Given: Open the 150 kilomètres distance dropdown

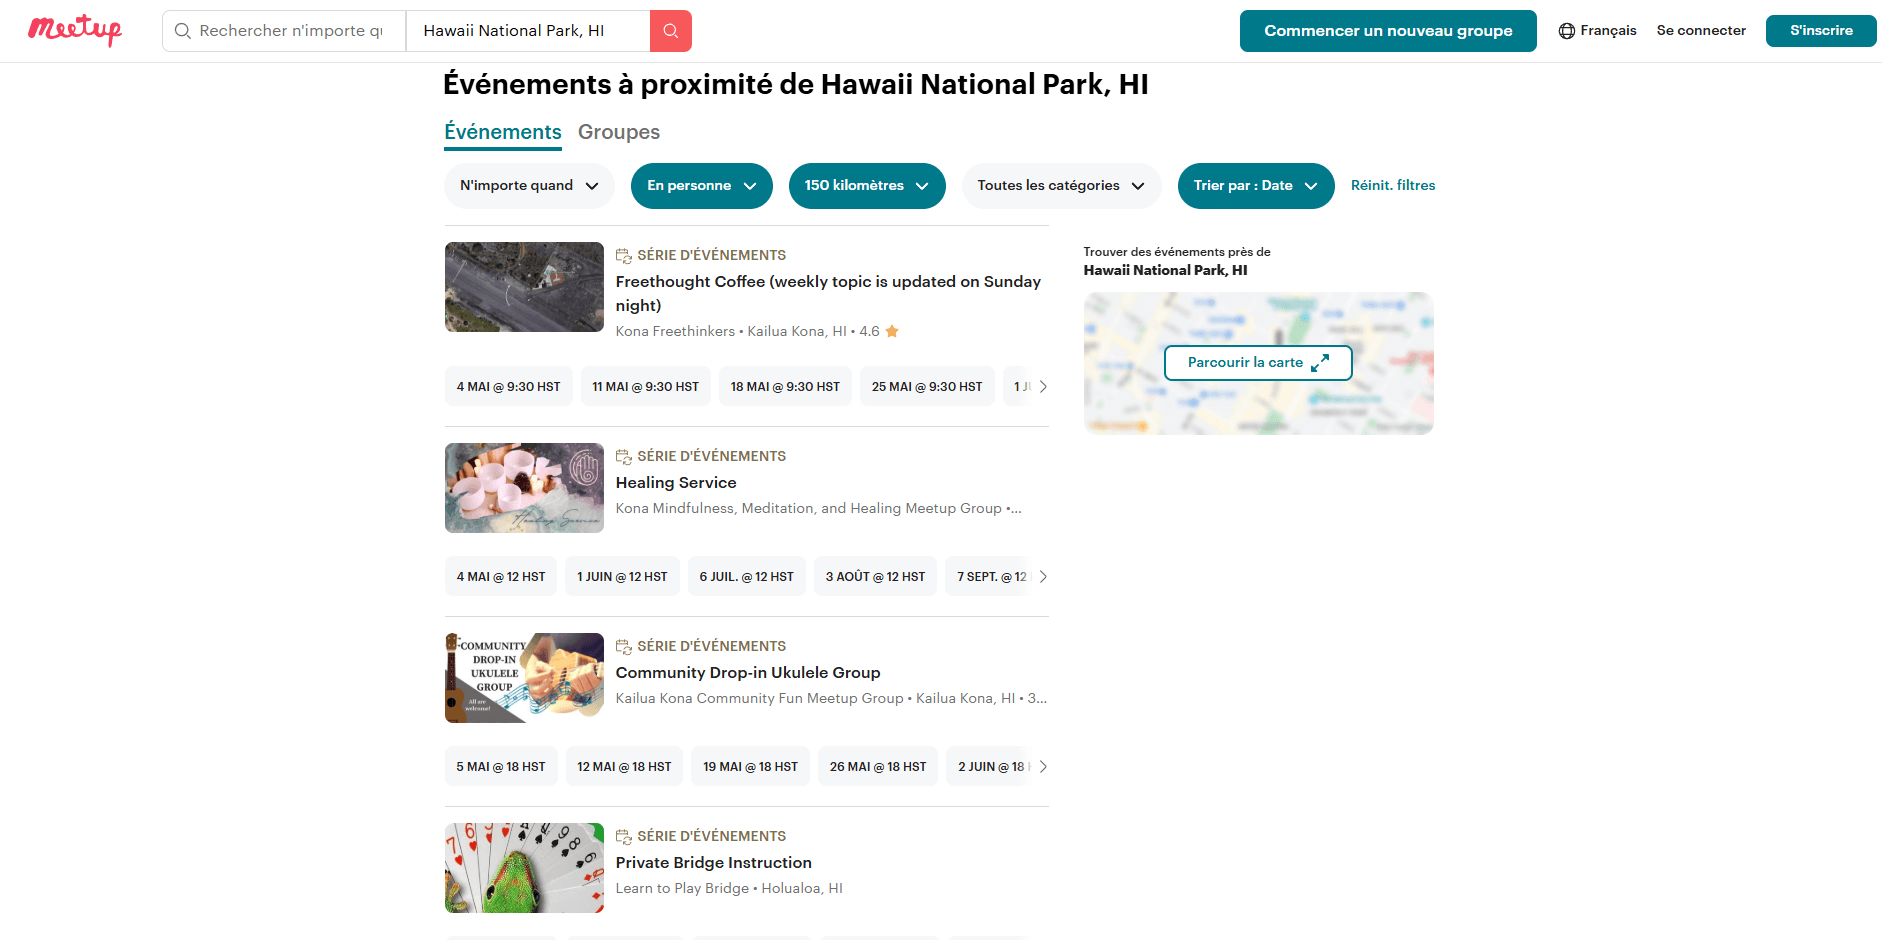Looking at the screenshot, I should 867,186.
